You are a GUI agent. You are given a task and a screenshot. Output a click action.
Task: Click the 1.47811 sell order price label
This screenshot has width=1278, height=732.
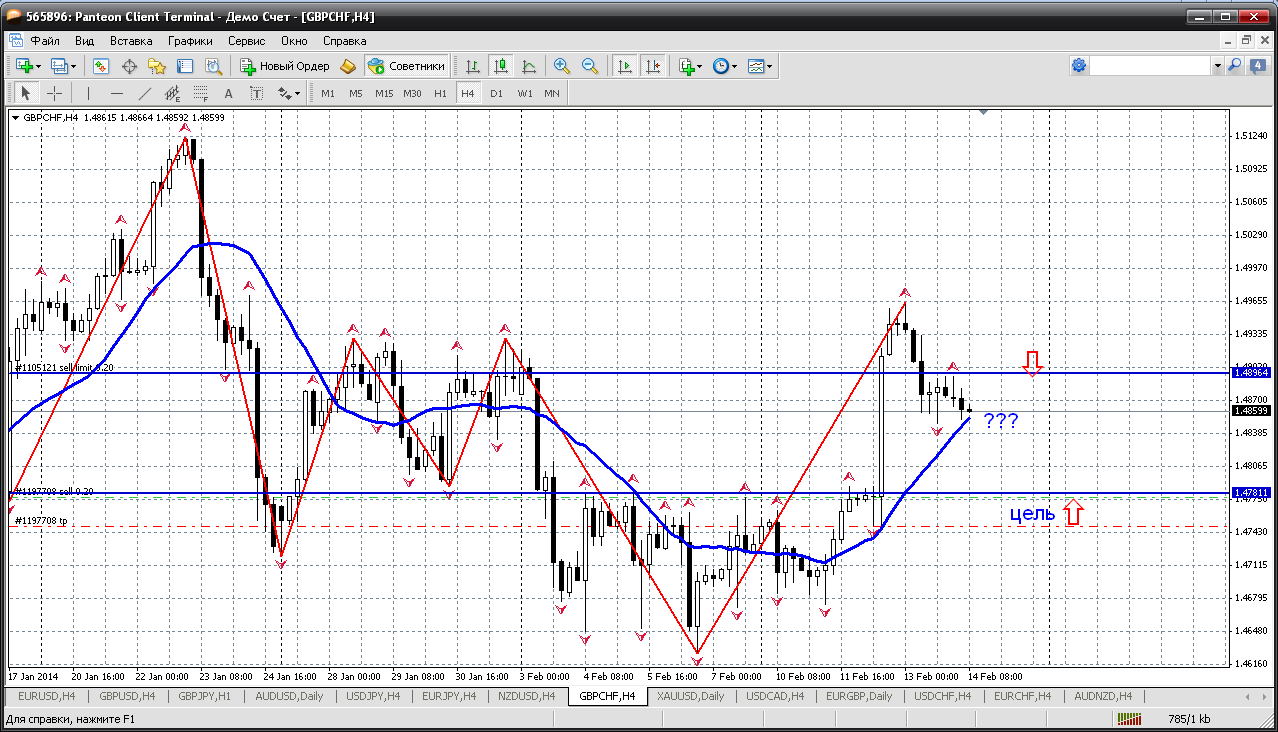[1252, 493]
